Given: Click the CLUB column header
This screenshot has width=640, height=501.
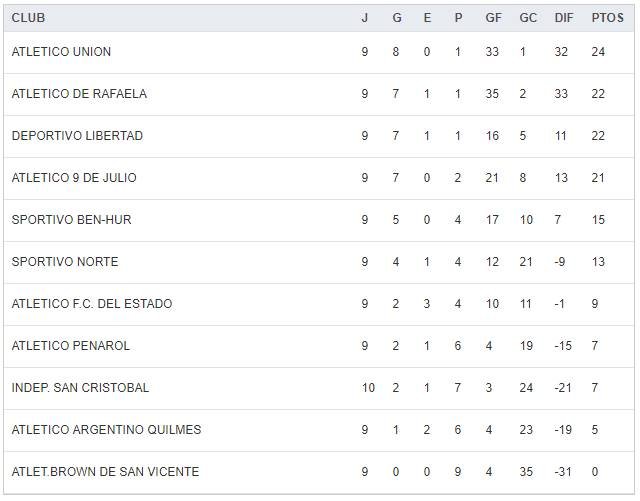Looking at the screenshot, I should pyautogui.click(x=28, y=18).
